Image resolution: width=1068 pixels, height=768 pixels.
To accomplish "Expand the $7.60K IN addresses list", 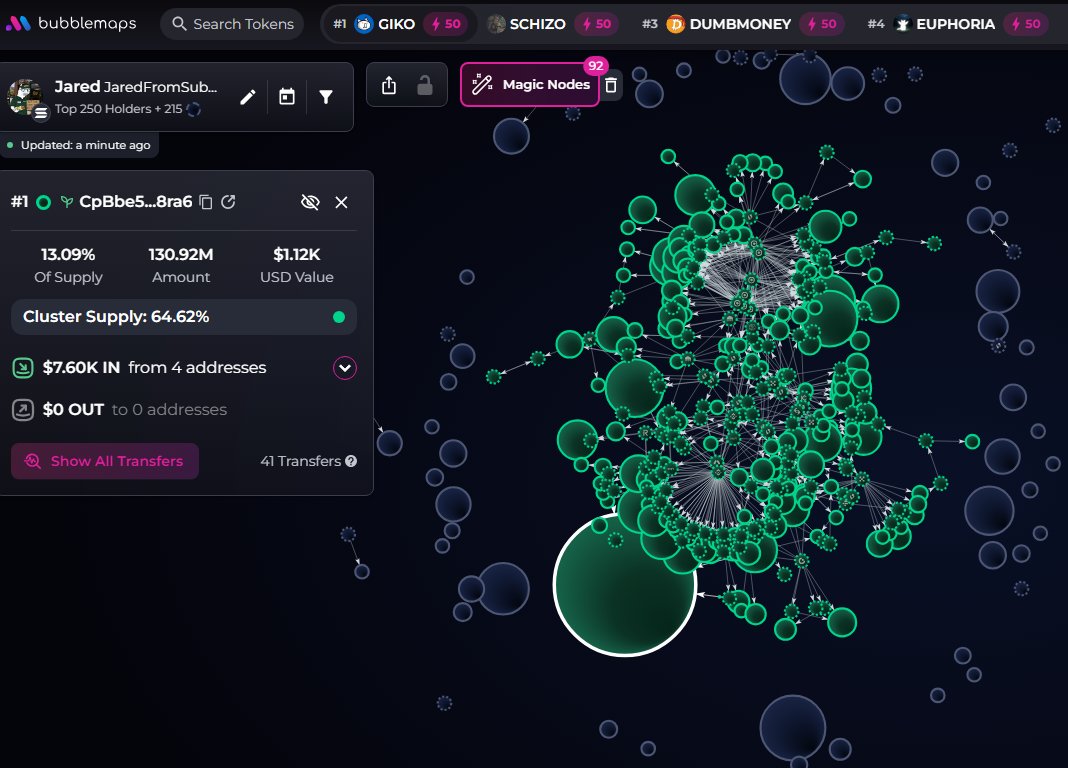I will point(345,368).
